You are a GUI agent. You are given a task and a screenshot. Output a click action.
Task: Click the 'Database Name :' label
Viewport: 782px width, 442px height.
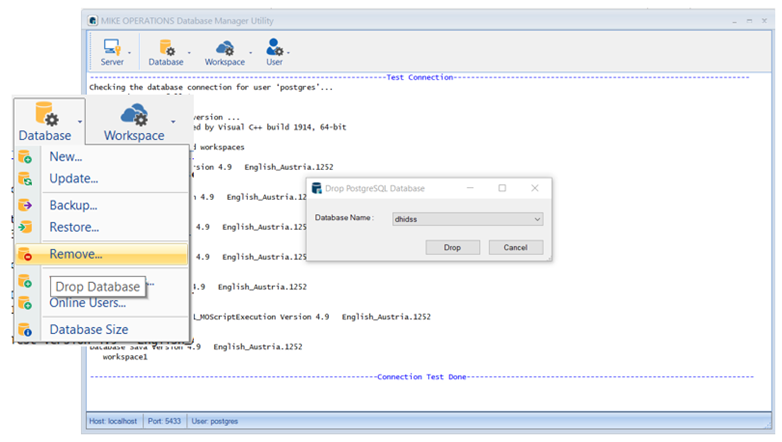[344, 218]
